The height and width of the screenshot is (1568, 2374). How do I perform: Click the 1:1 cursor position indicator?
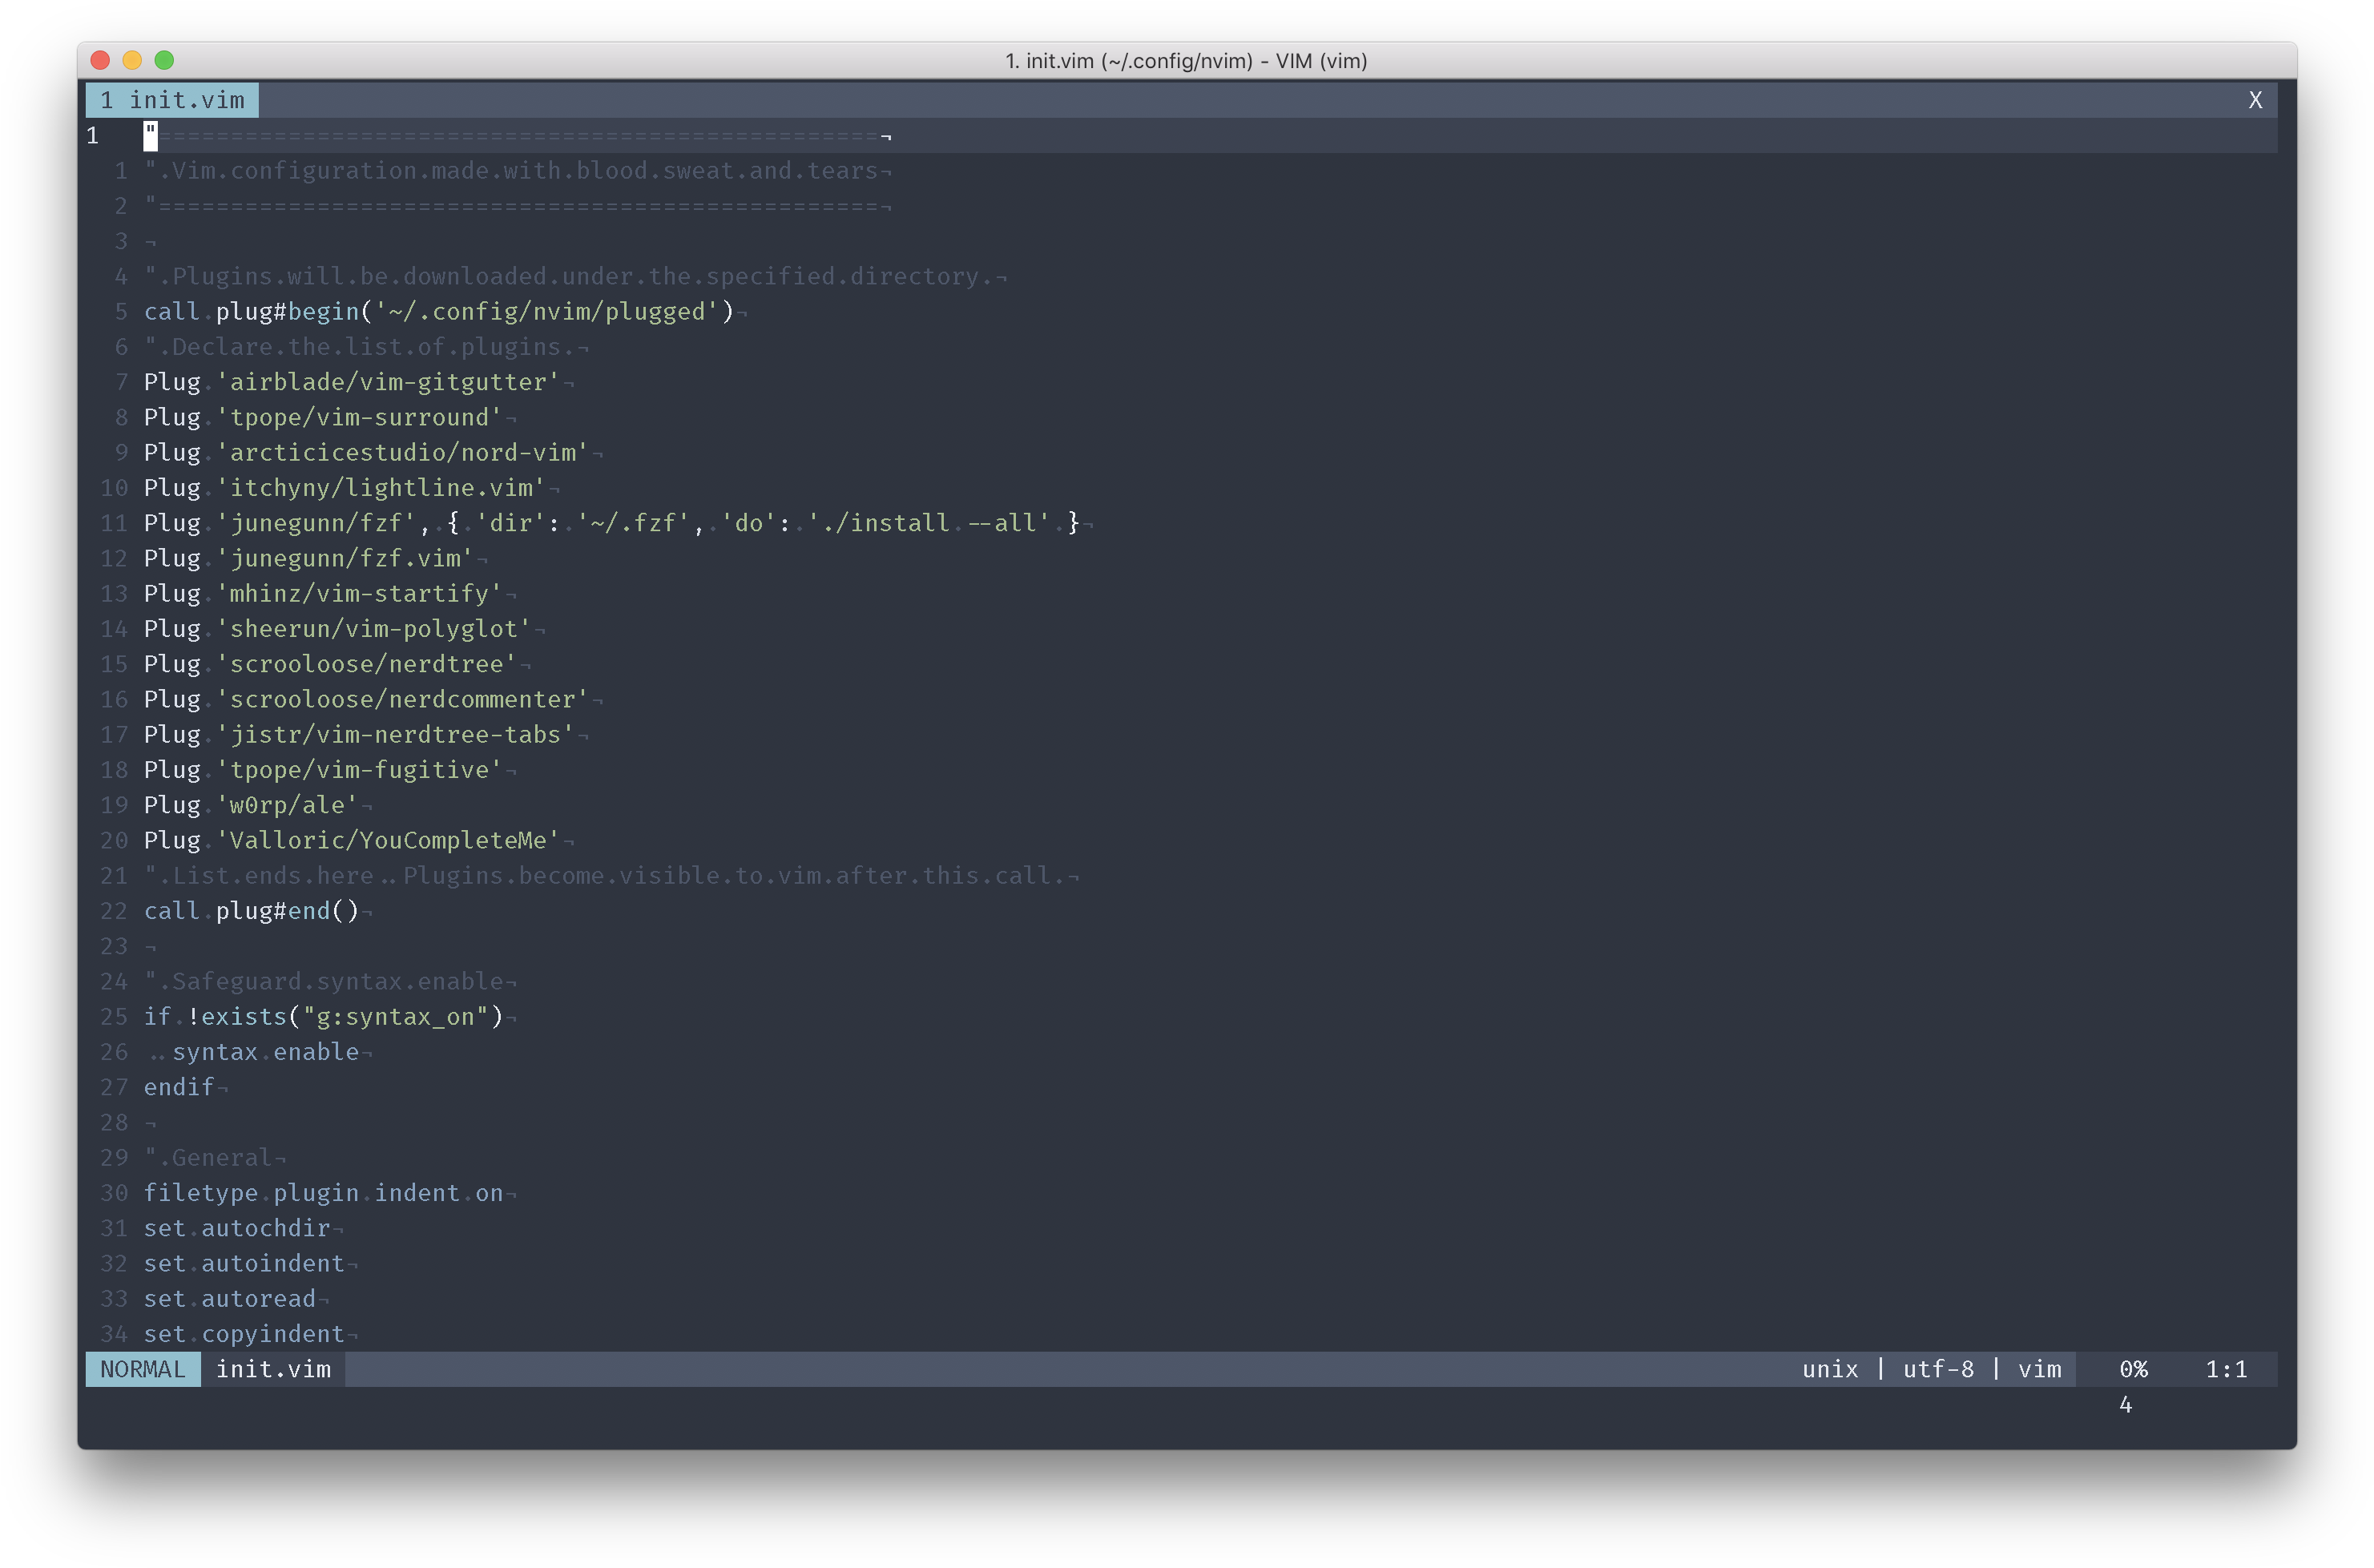(x=2226, y=1369)
